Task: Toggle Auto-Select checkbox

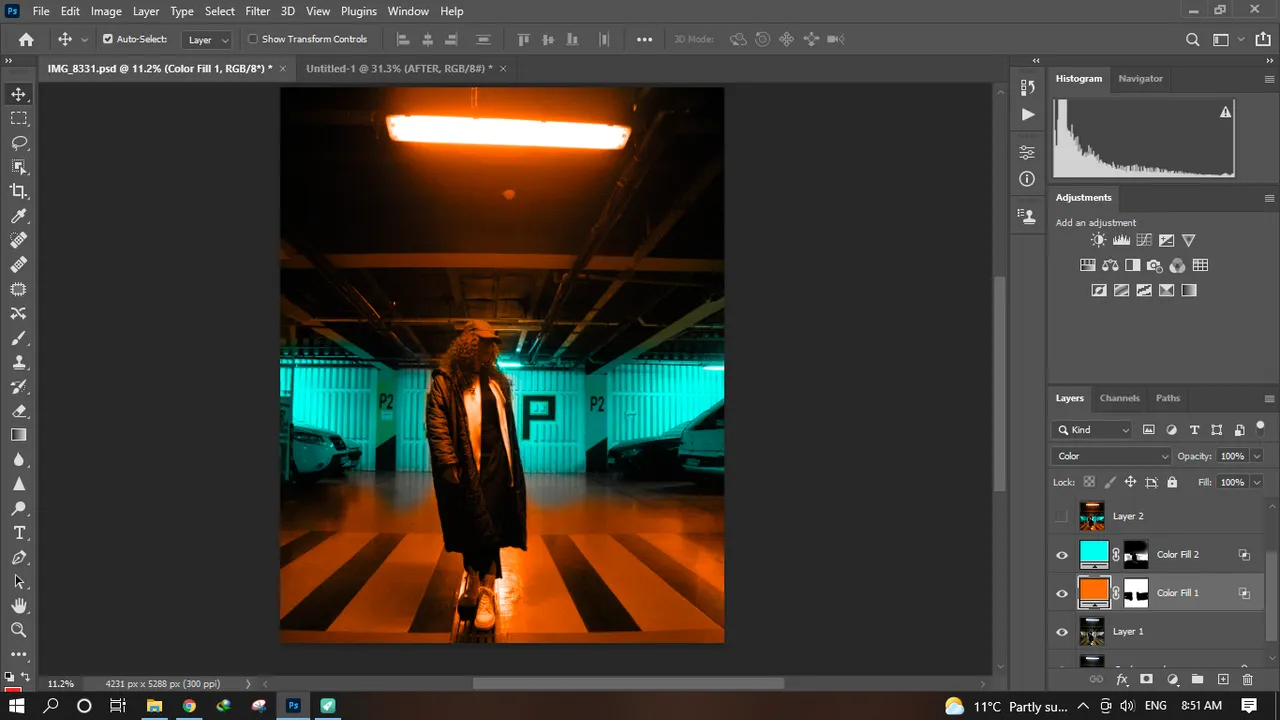Action: [x=108, y=39]
